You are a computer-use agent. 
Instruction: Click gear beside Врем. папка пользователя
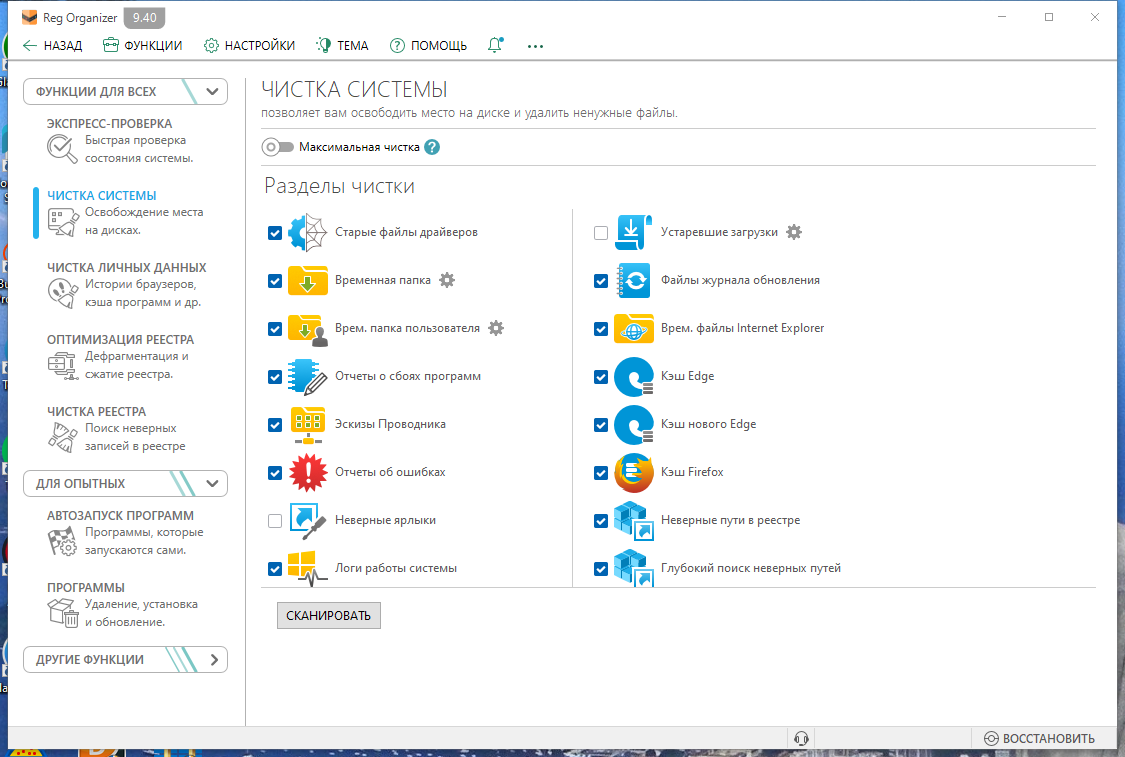[496, 328]
